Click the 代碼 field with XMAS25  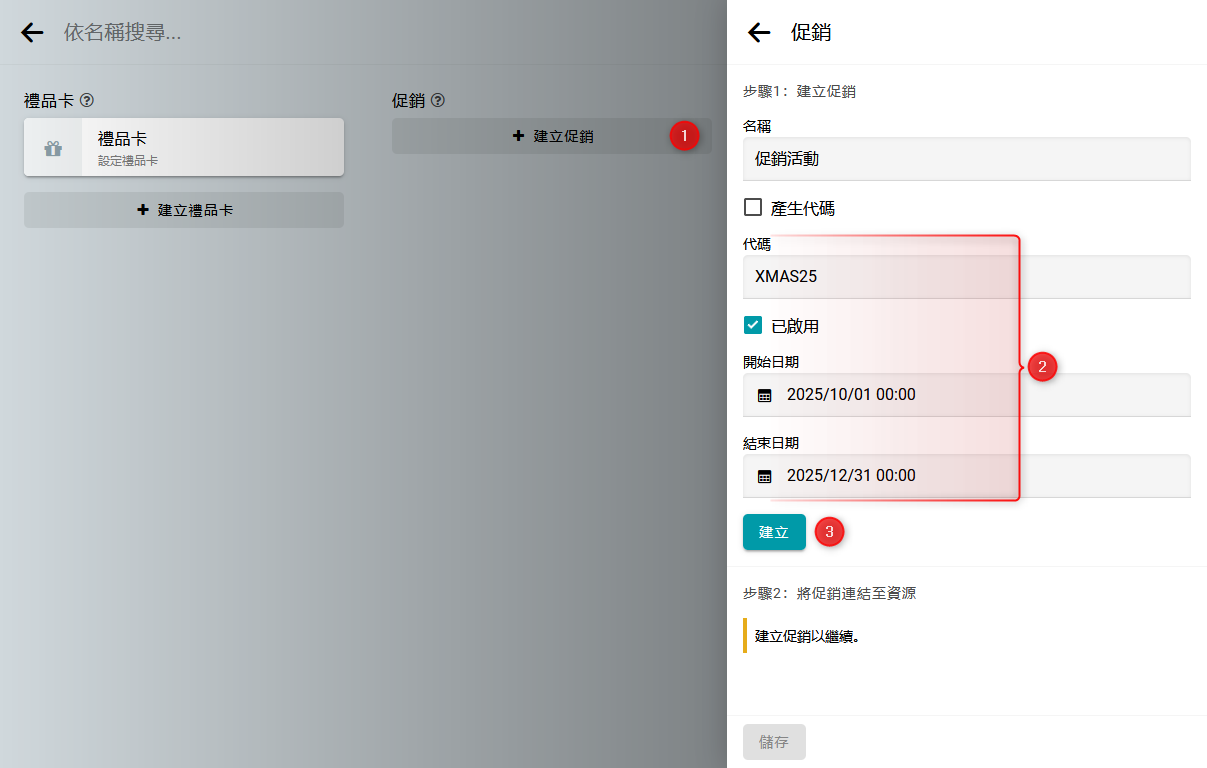[x=966, y=277]
